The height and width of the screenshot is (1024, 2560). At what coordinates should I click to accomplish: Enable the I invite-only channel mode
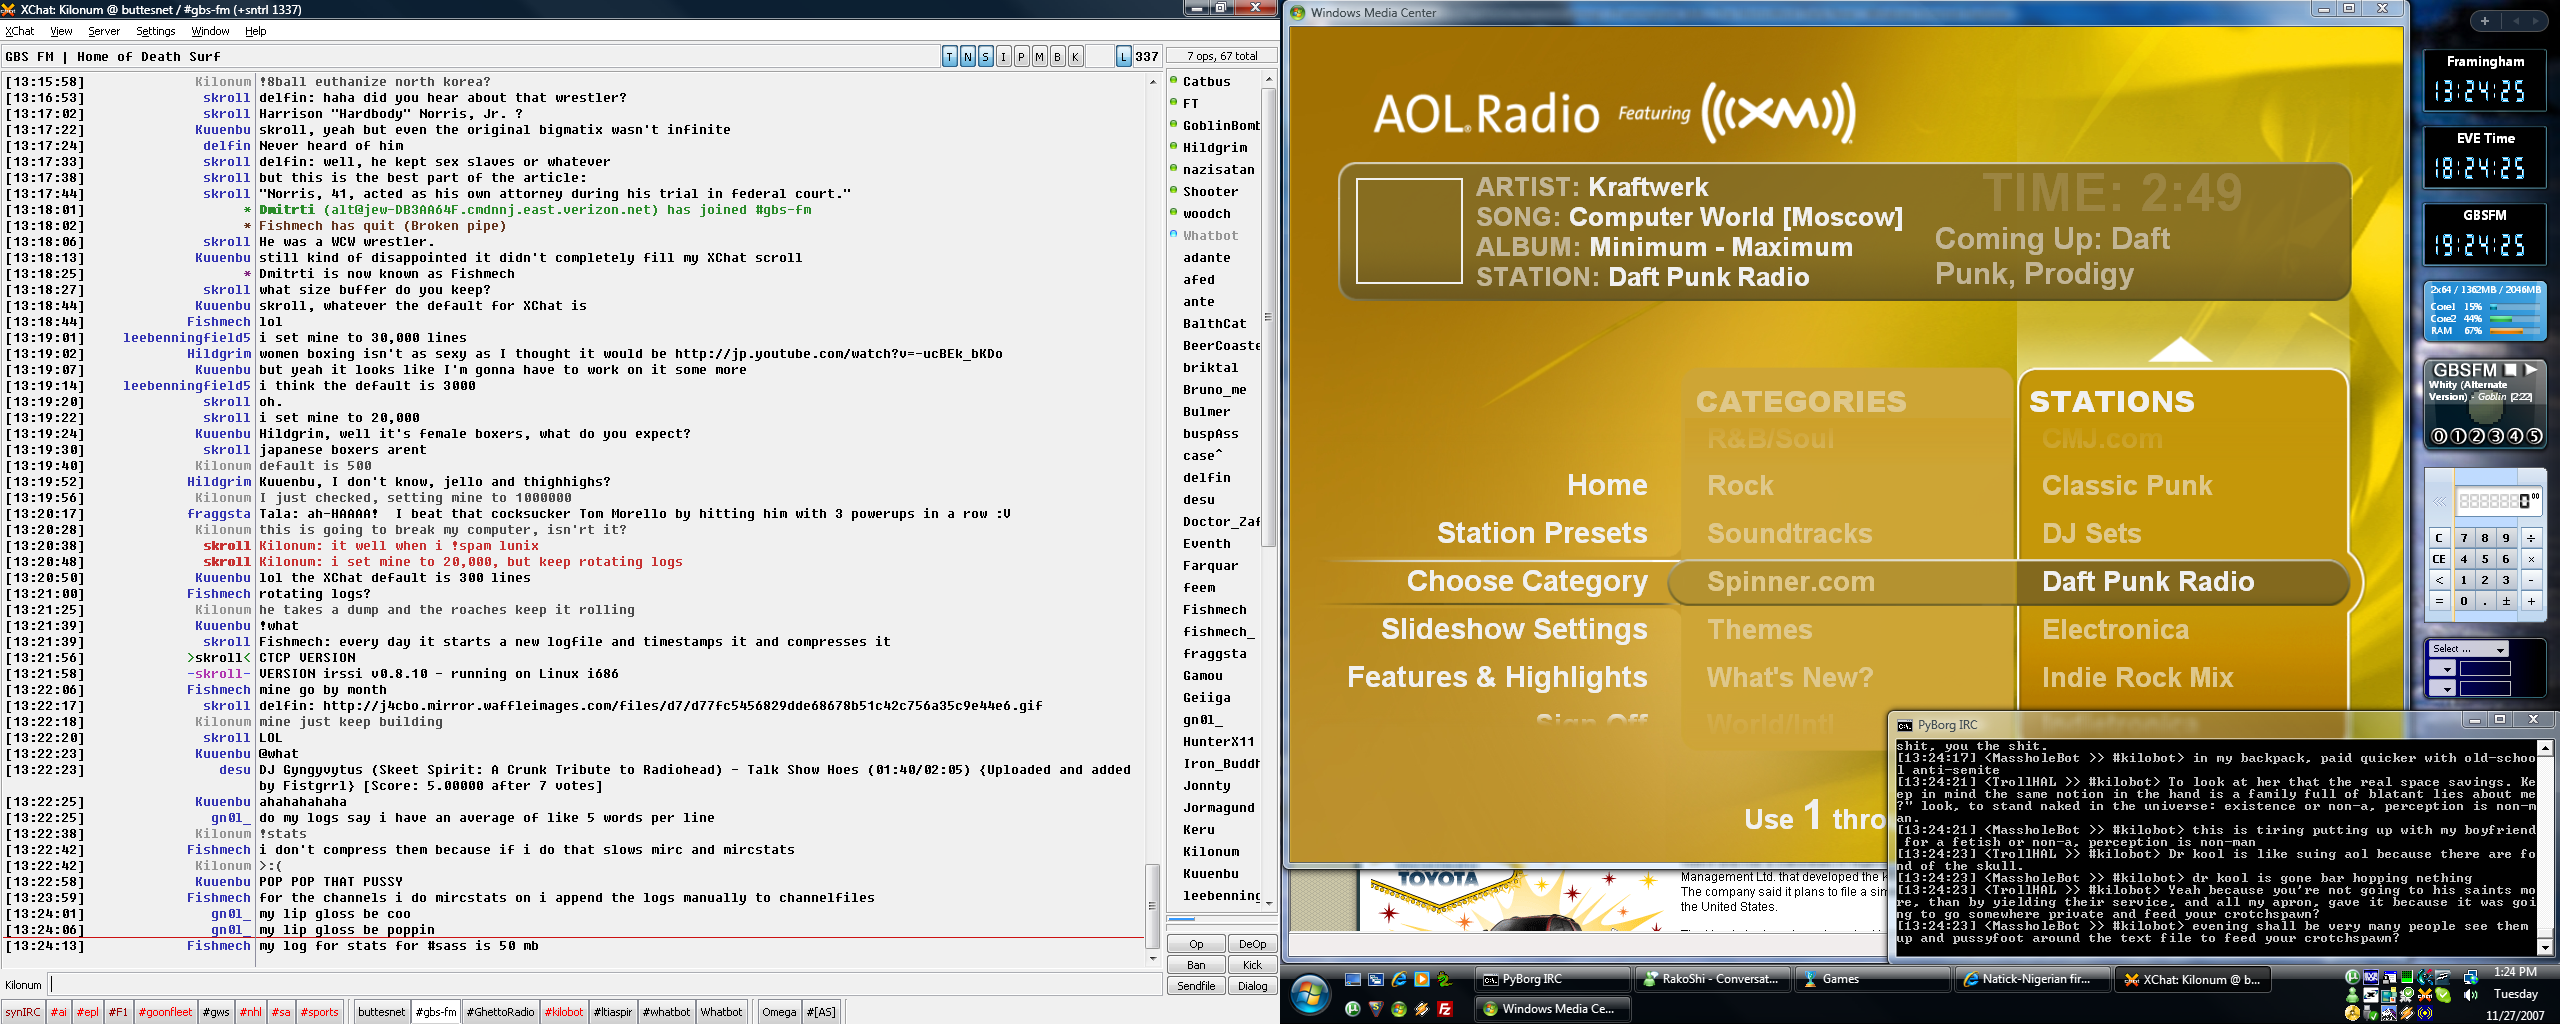(x=1003, y=57)
